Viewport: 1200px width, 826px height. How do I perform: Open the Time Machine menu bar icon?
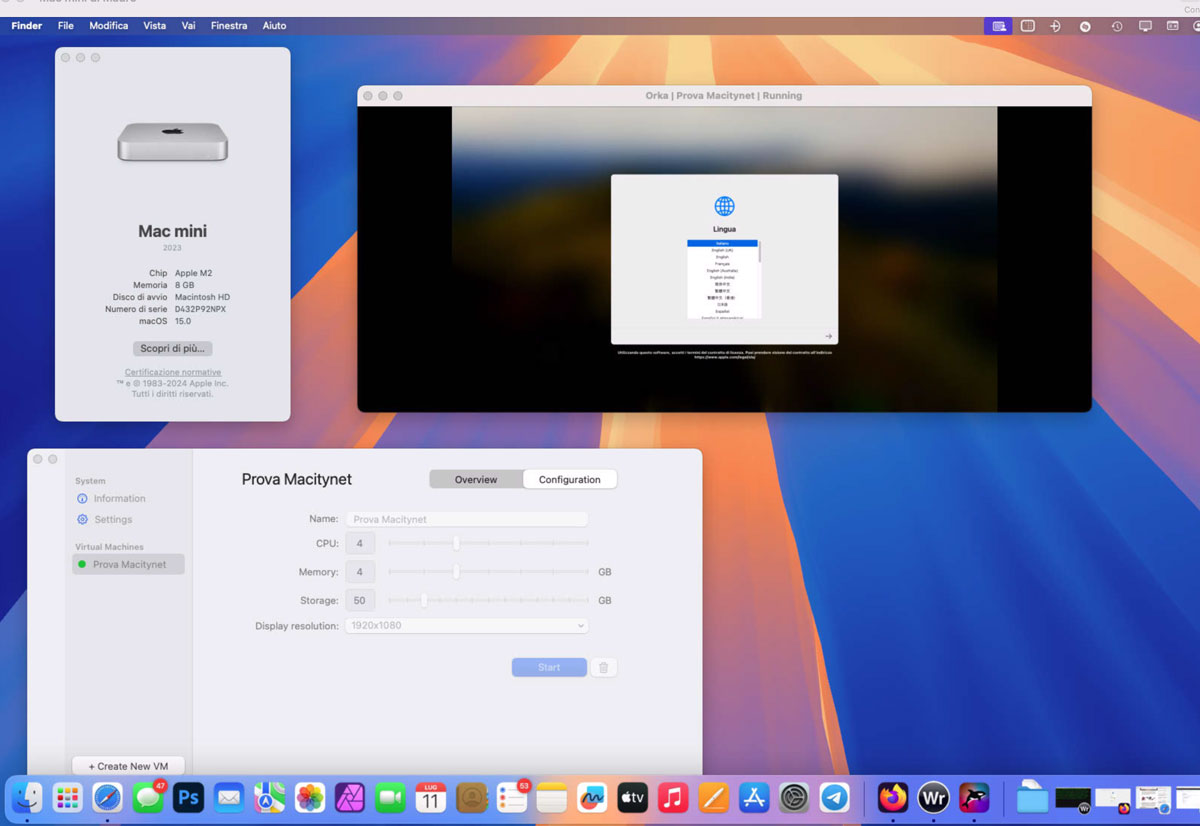coord(1117,26)
